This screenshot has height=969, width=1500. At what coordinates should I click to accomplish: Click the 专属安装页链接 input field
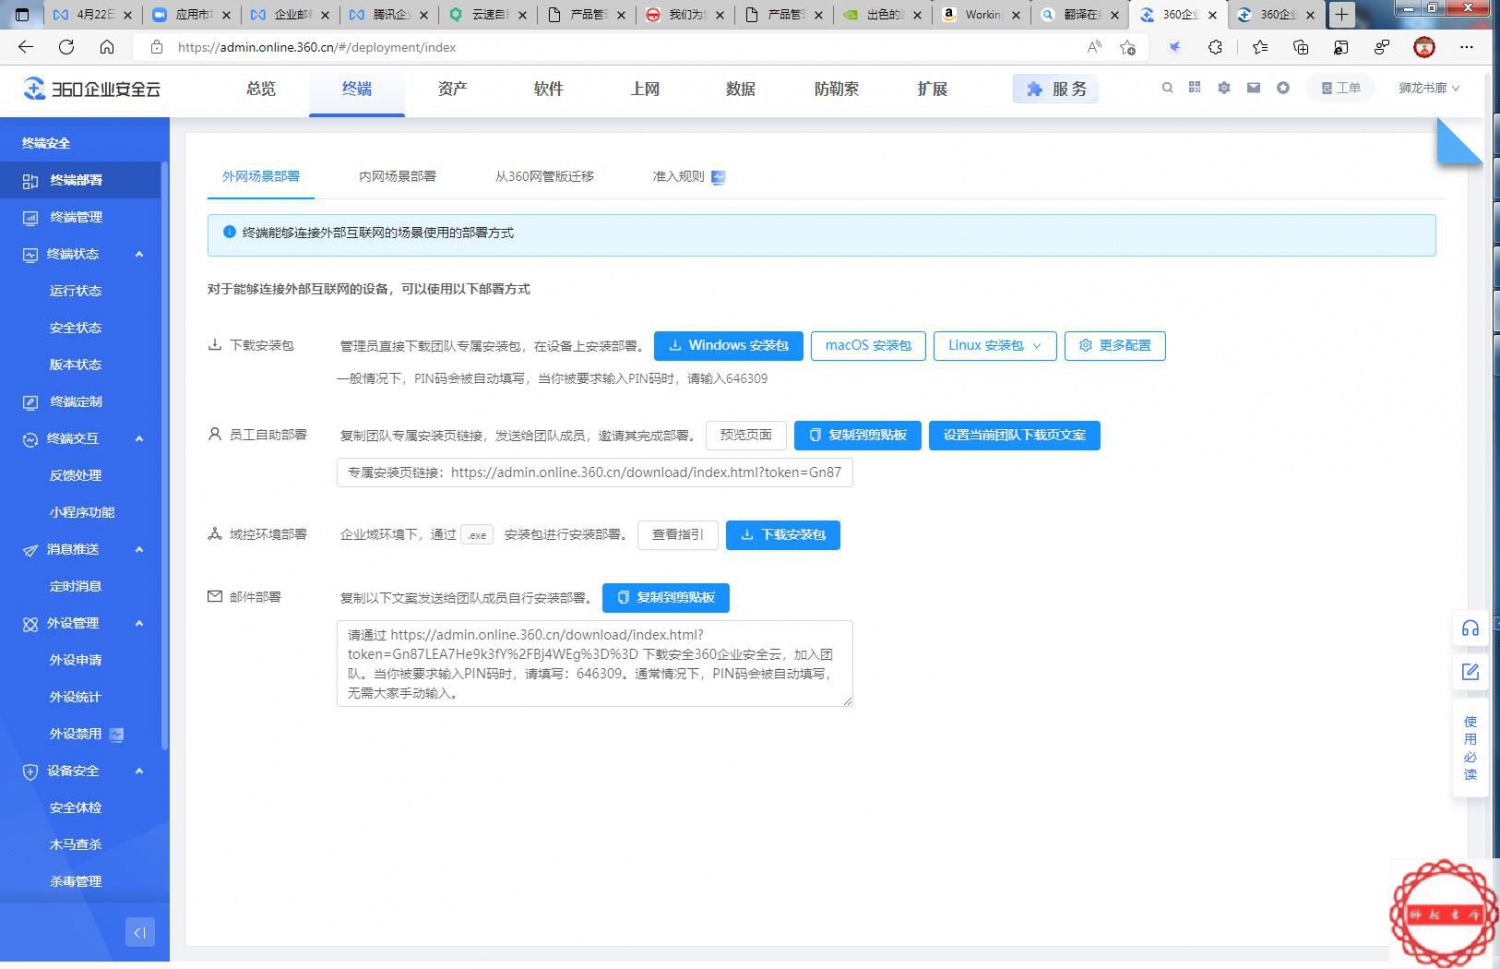tap(595, 473)
